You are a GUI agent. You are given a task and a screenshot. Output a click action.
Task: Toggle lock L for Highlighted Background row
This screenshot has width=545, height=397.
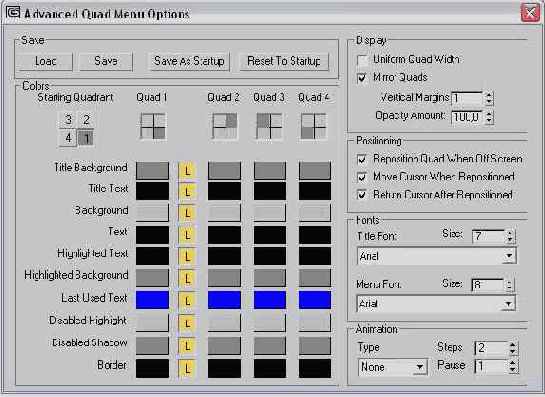point(187,278)
